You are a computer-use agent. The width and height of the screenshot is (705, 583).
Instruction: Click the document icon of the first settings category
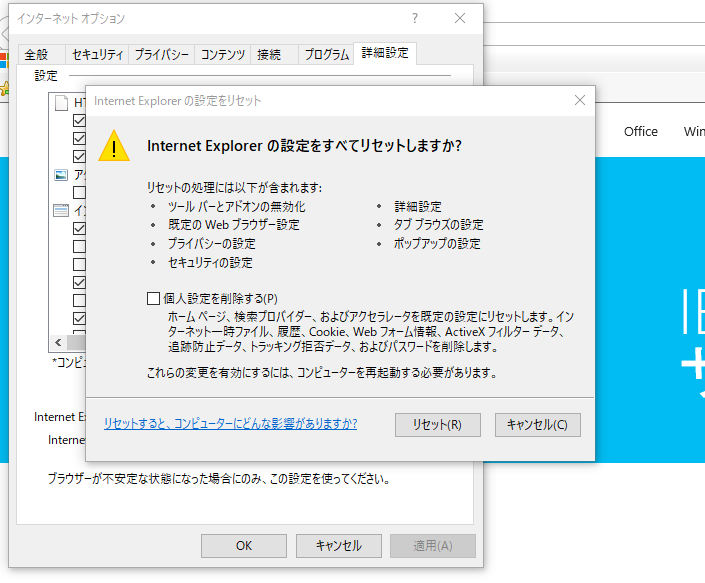61,103
